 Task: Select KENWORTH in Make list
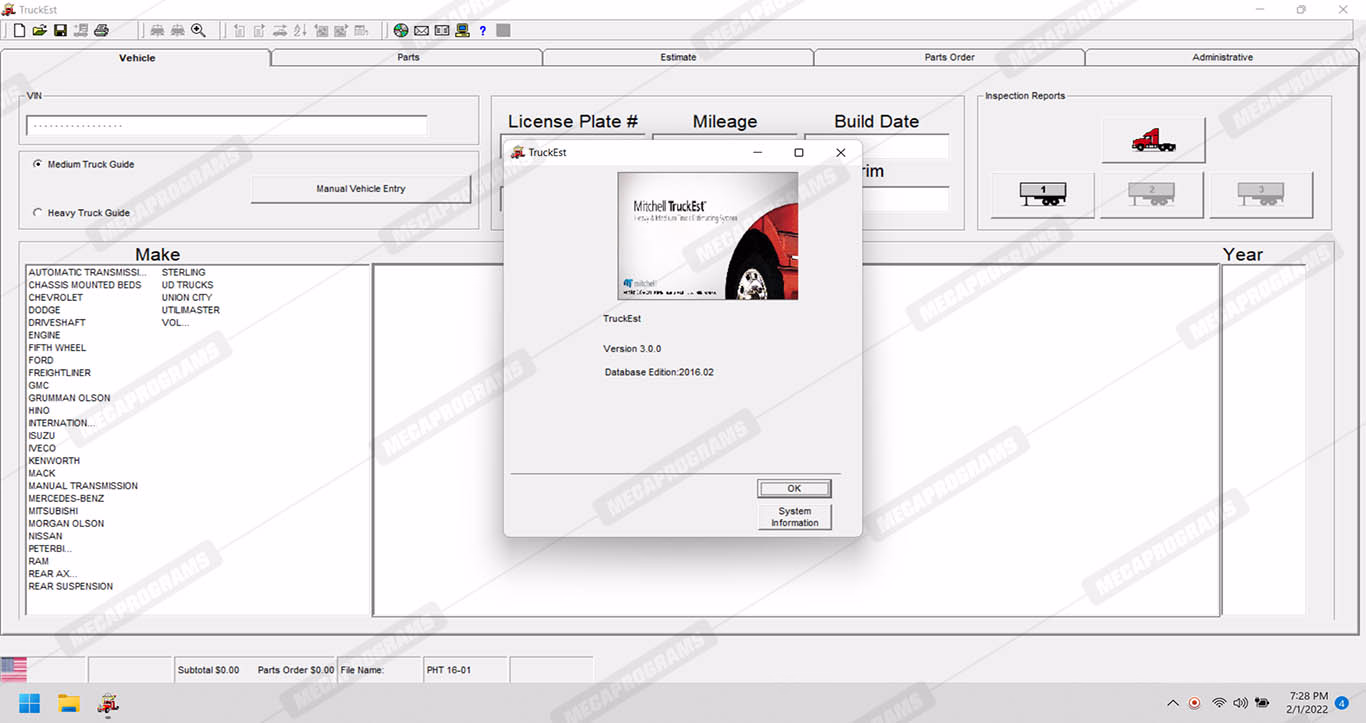coord(54,461)
